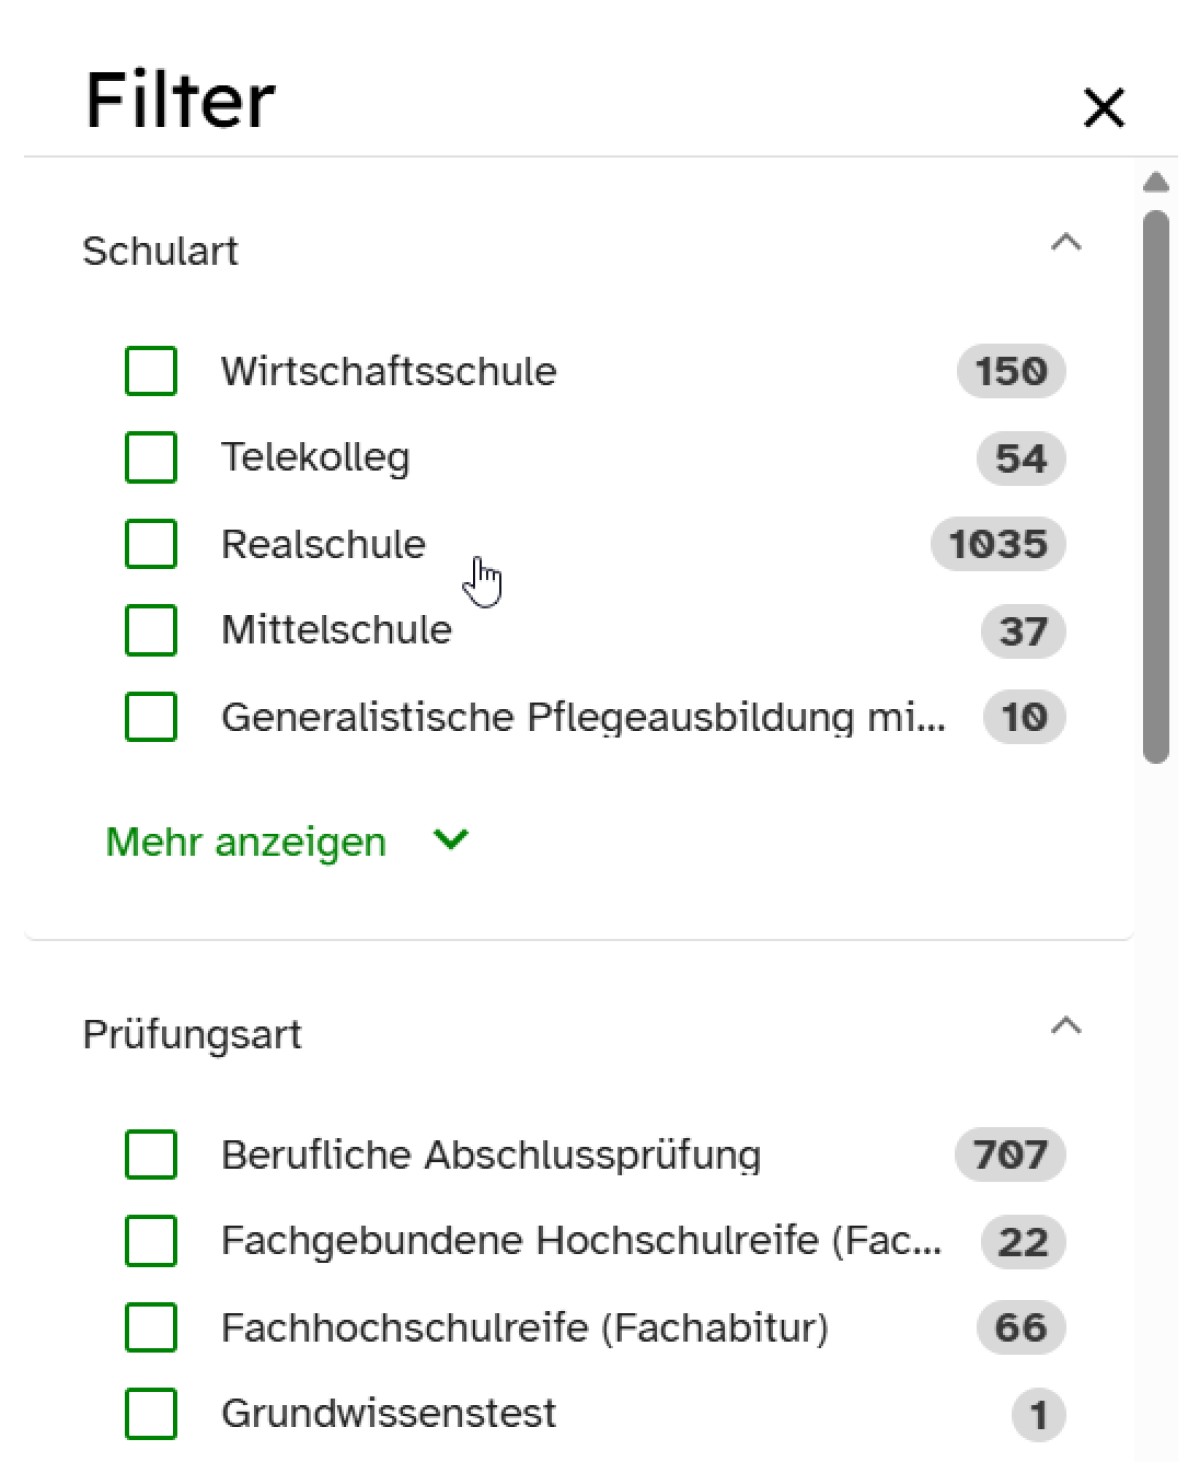Tick the Telekolleg filter checkbox
Image resolution: width=1200 pixels, height=1462 pixels.
point(151,457)
